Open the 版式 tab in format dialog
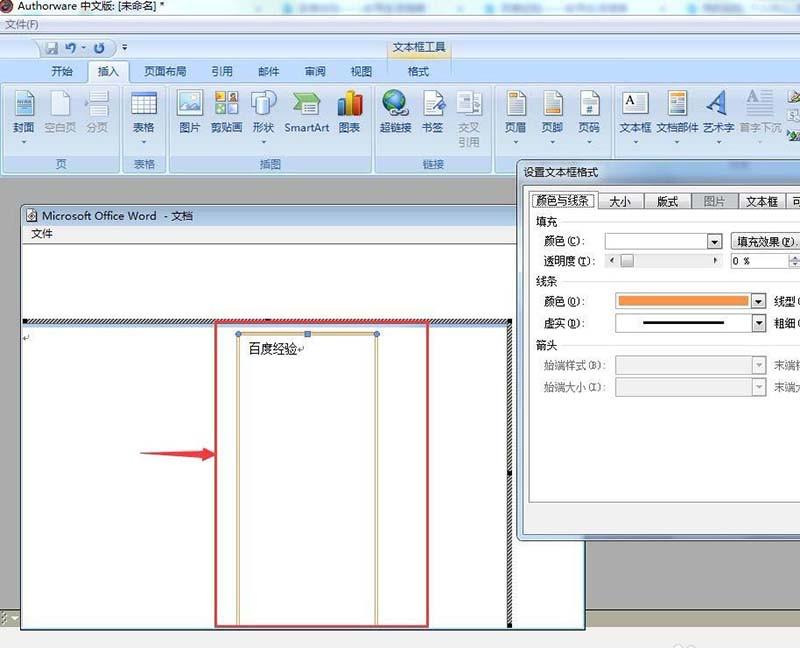 667,200
